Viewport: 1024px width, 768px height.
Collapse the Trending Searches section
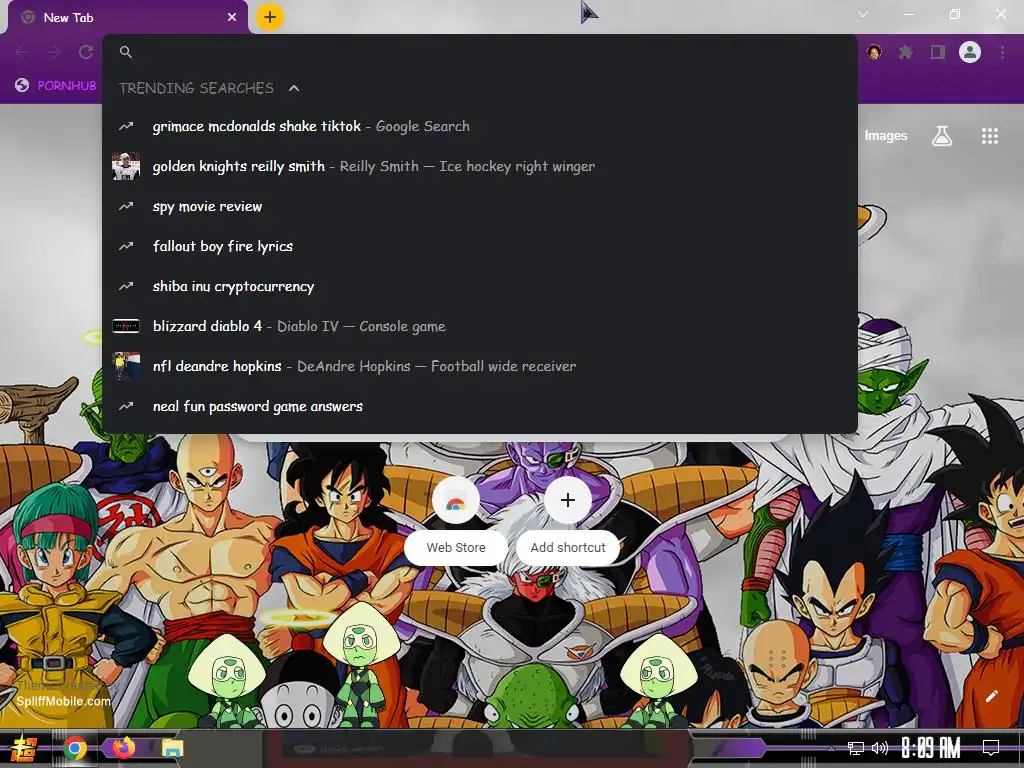(x=294, y=88)
